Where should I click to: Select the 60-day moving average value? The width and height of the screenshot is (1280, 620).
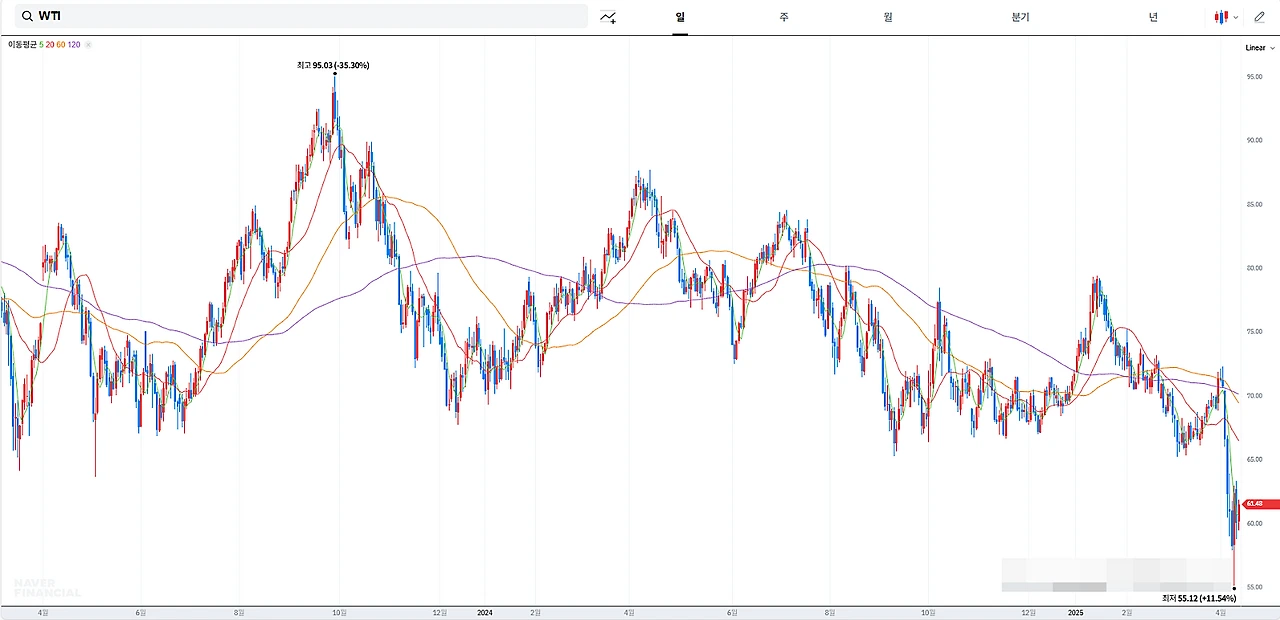click(61, 45)
